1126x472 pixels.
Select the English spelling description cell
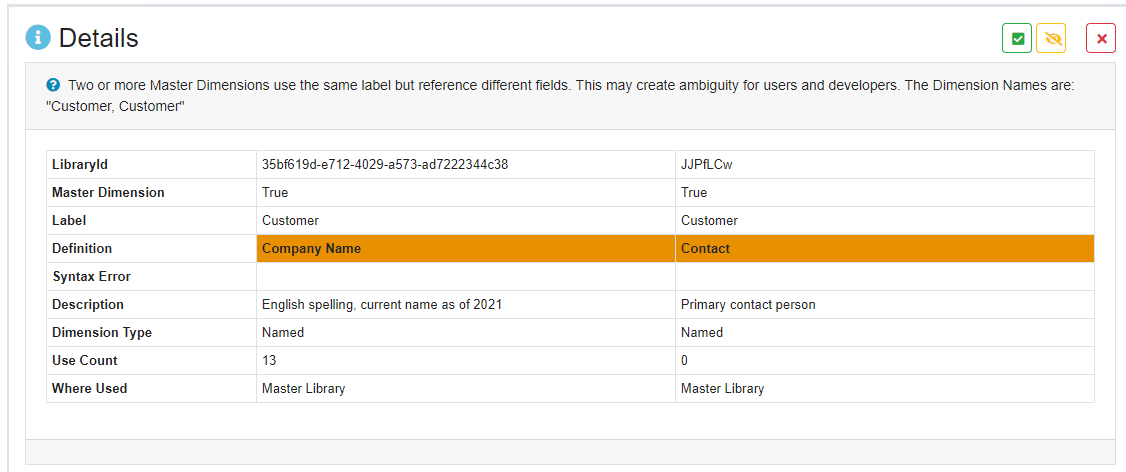click(381, 304)
